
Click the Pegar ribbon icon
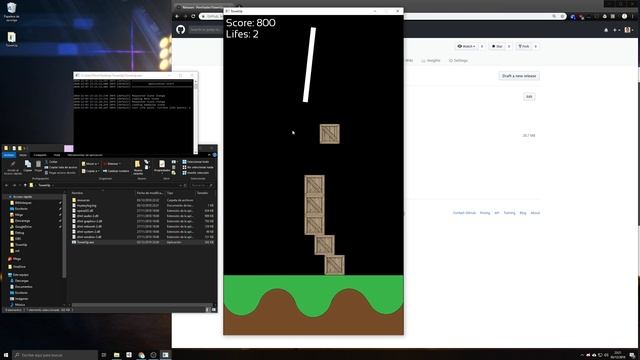click(x=38, y=166)
